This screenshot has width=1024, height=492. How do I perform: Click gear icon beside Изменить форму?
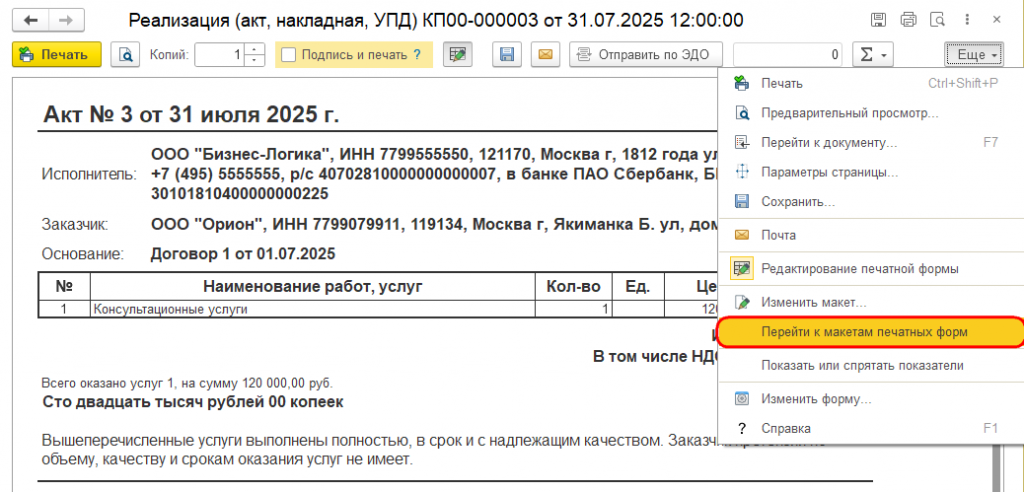742,399
